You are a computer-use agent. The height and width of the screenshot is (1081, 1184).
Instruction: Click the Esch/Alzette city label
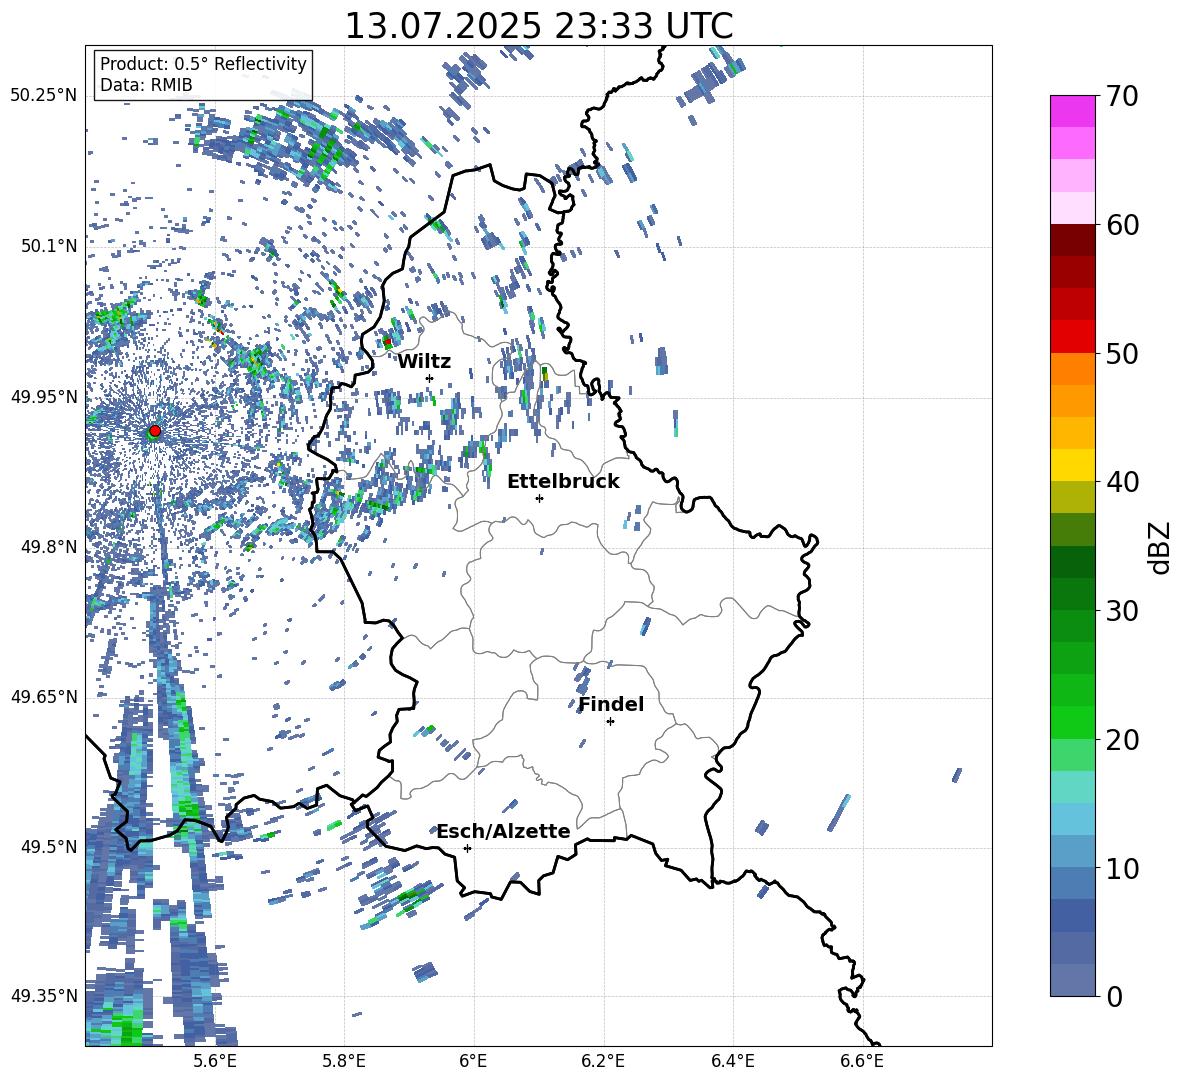[504, 831]
